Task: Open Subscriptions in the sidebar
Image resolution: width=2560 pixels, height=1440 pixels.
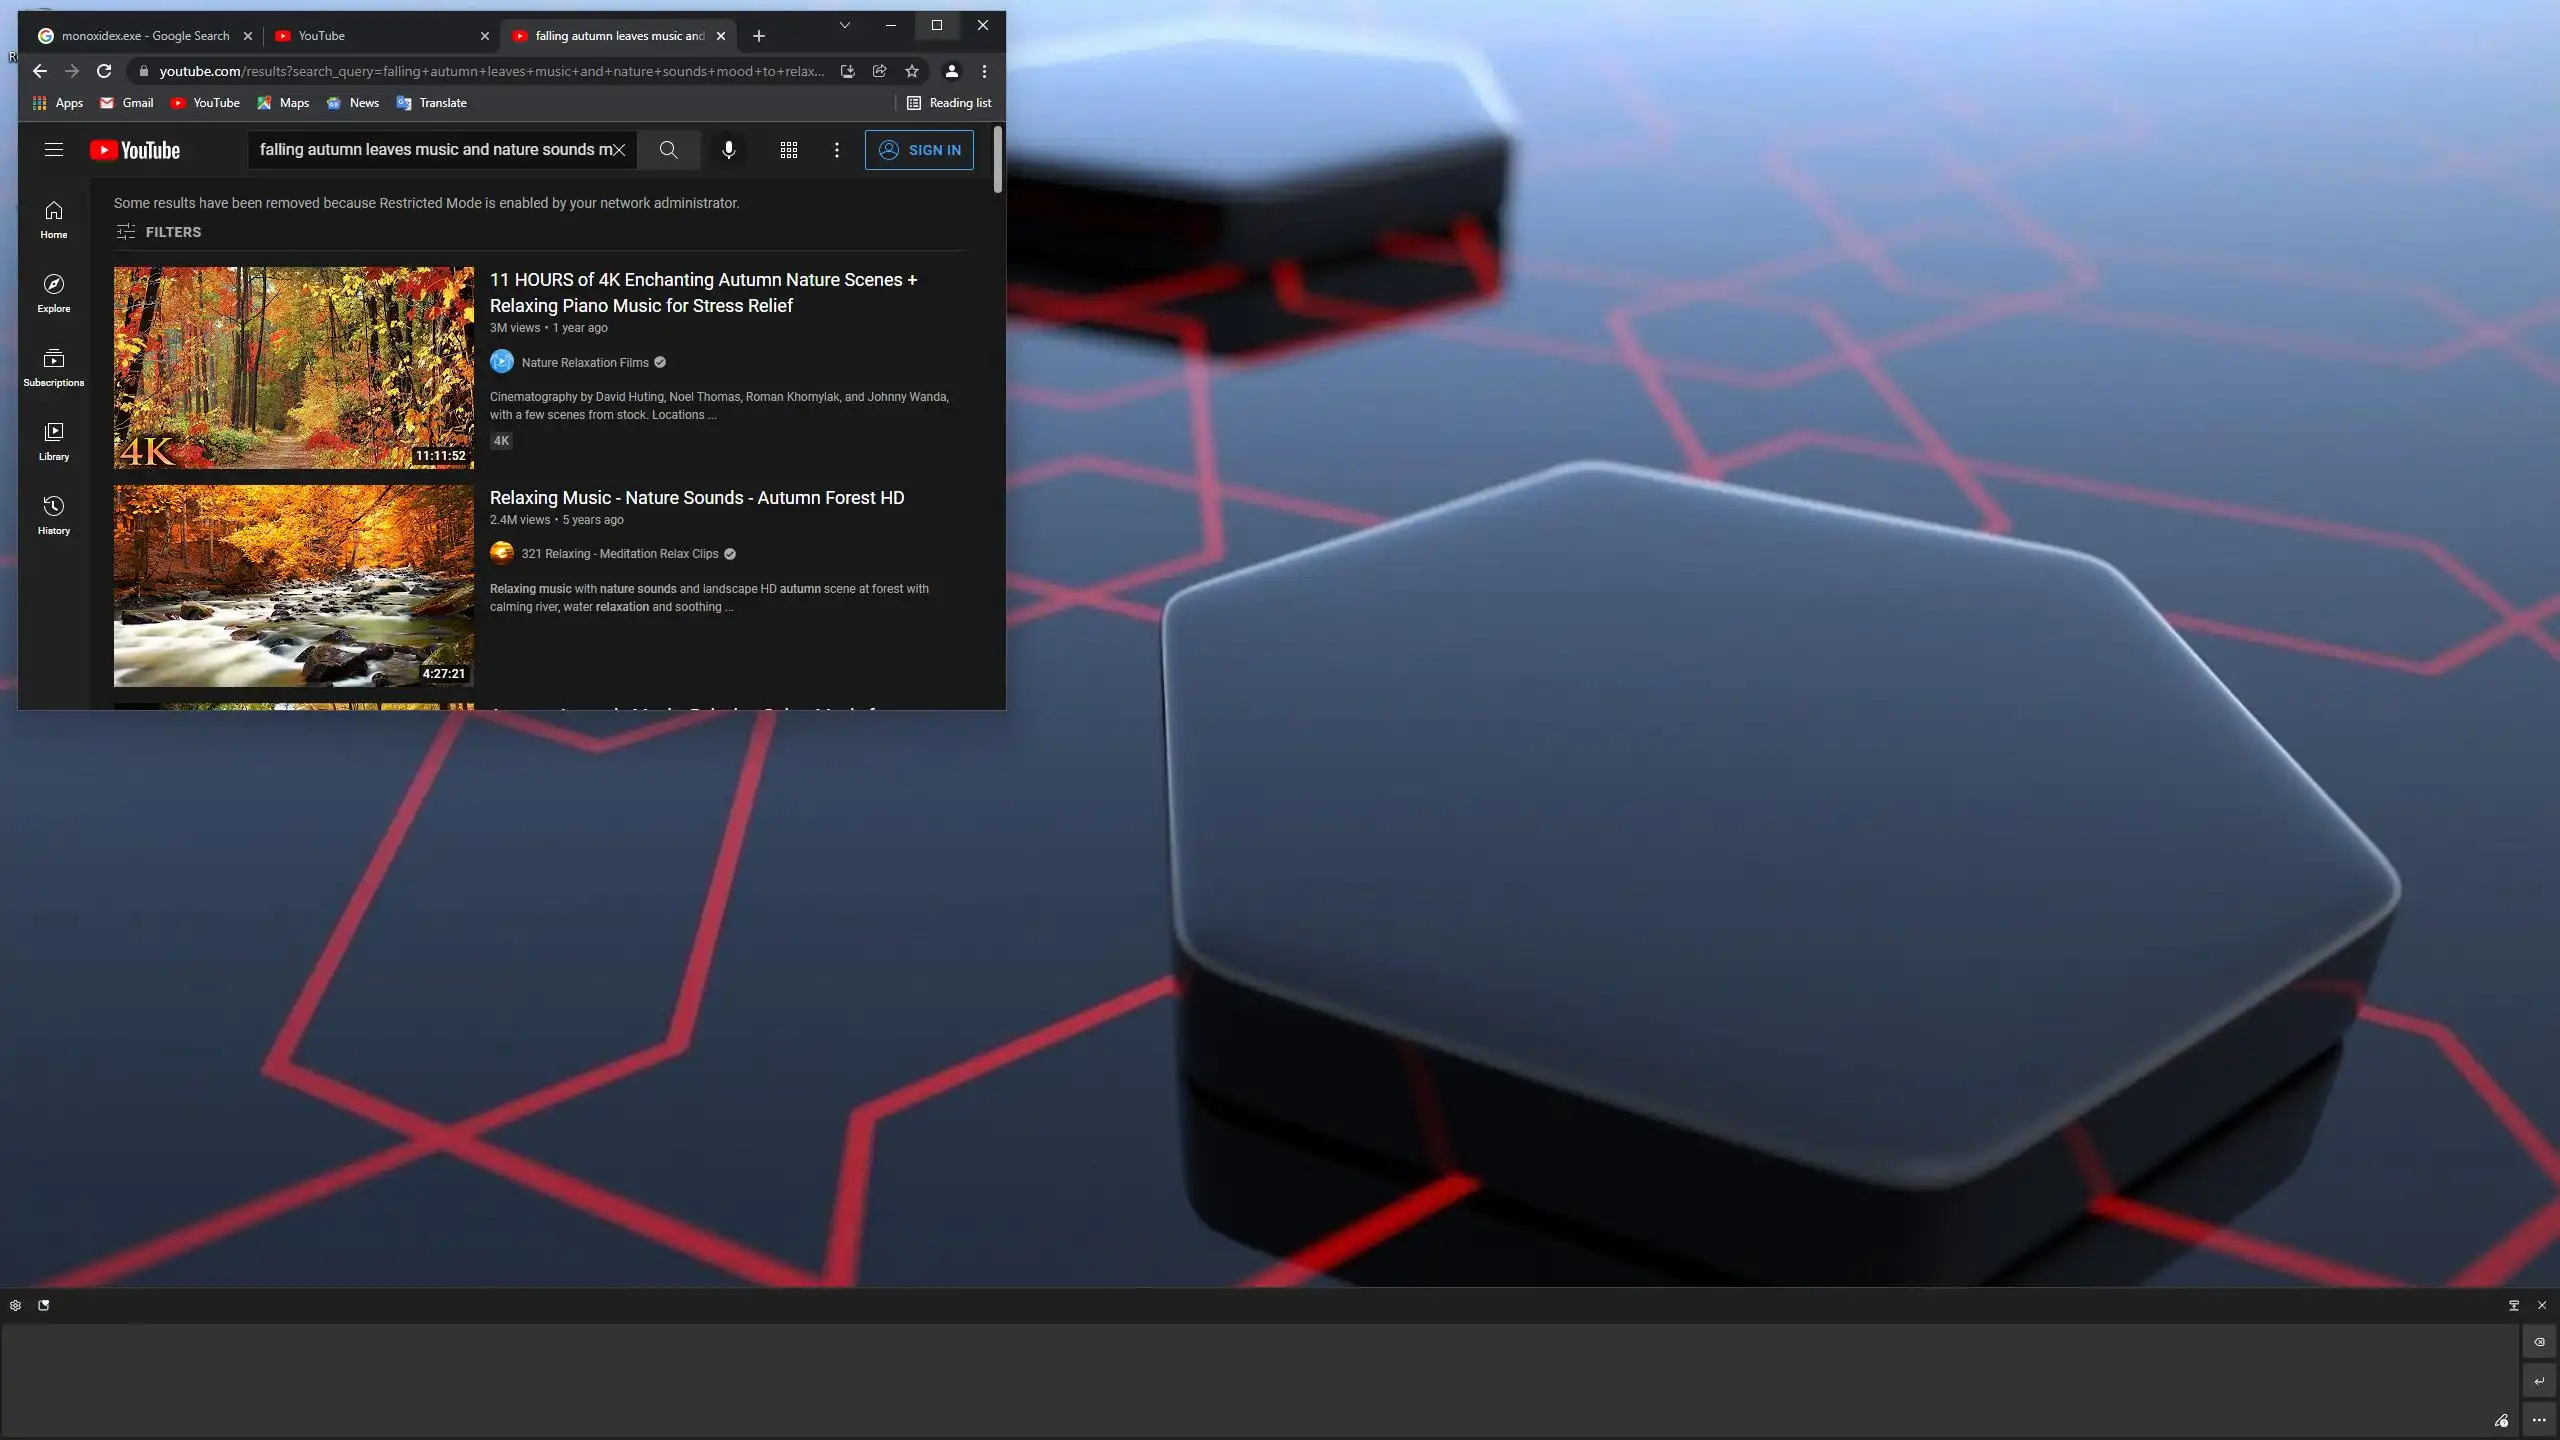Action: [x=54, y=367]
